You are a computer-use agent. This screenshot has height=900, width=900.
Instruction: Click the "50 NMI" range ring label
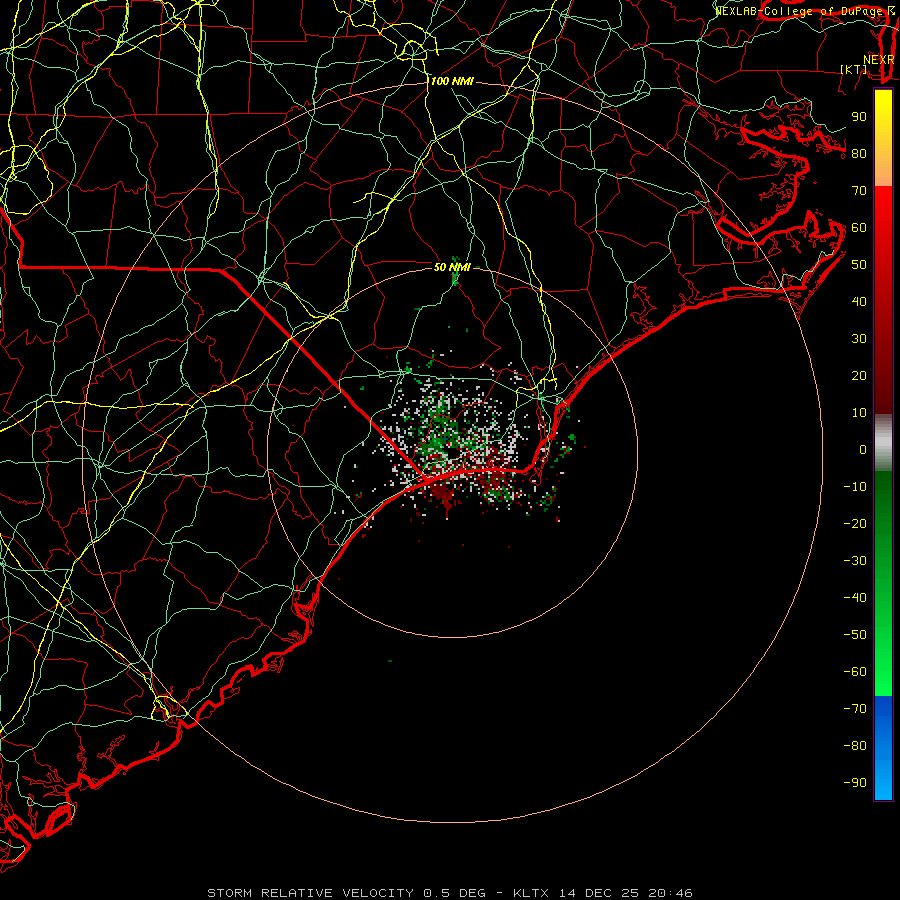coord(452,267)
